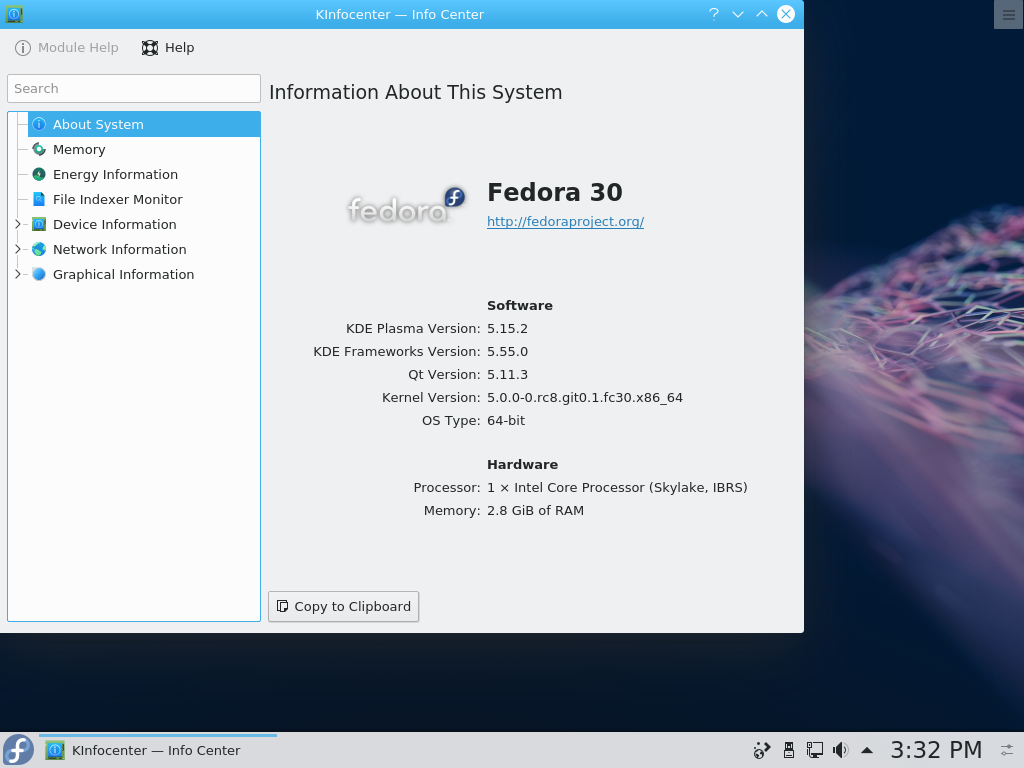Viewport: 1024px width, 768px height.
Task: Click the File Indexer Monitor icon
Action: pyautogui.click(x=39, y=199)
